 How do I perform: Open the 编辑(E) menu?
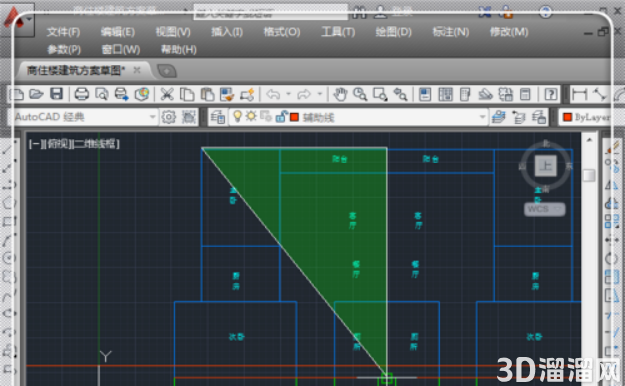click(x=118, y=32)
